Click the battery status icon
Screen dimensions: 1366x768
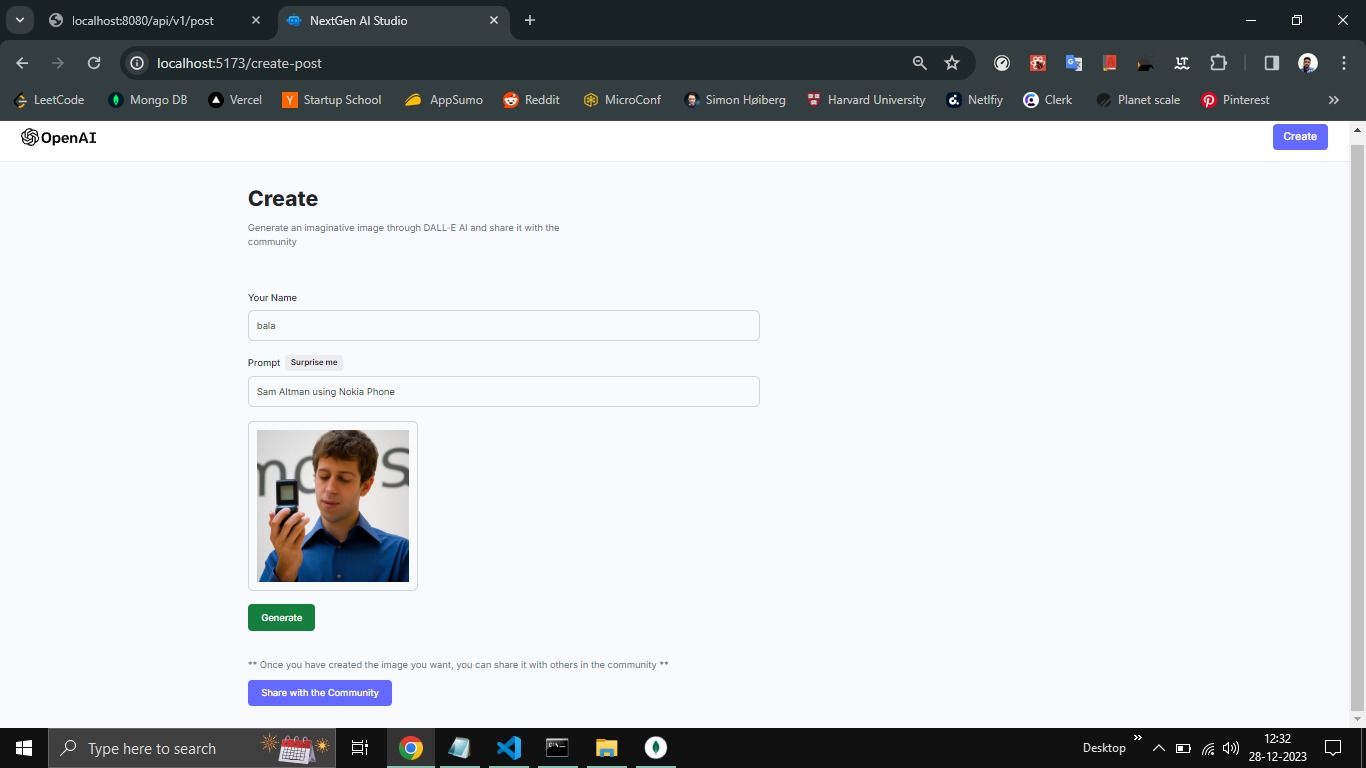(x=1183, y=748)
